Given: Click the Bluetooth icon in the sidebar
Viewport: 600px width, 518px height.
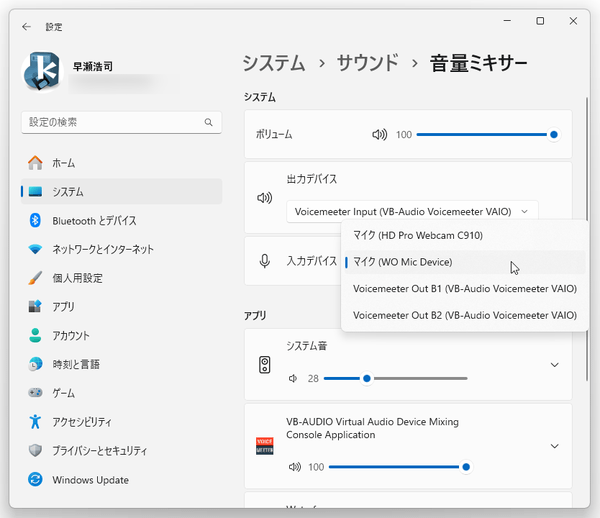Looking at the screenshot, I should point(35,221).
